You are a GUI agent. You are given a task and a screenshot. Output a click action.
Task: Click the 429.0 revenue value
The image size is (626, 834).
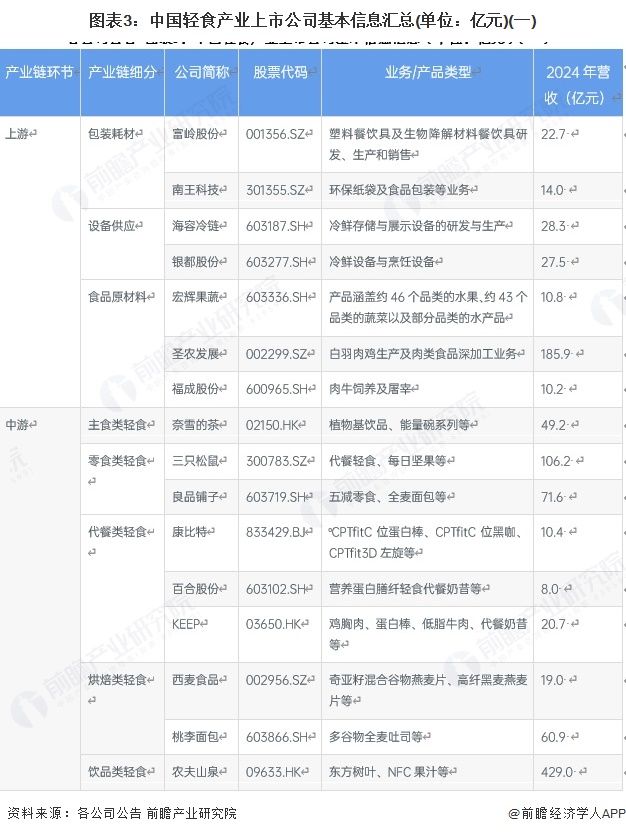coord(558,772)
